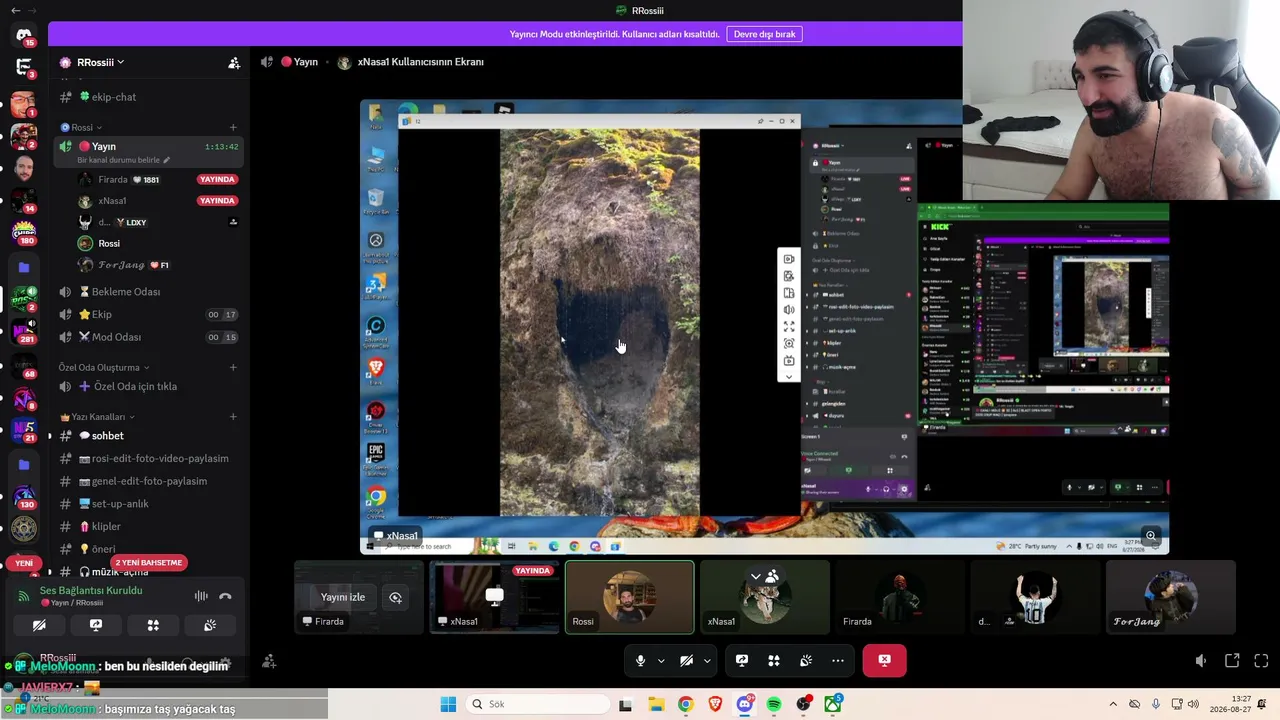Select the ForJang participant tile
This screenshot has height=720, width=1280.
[x=1170, y=597]
